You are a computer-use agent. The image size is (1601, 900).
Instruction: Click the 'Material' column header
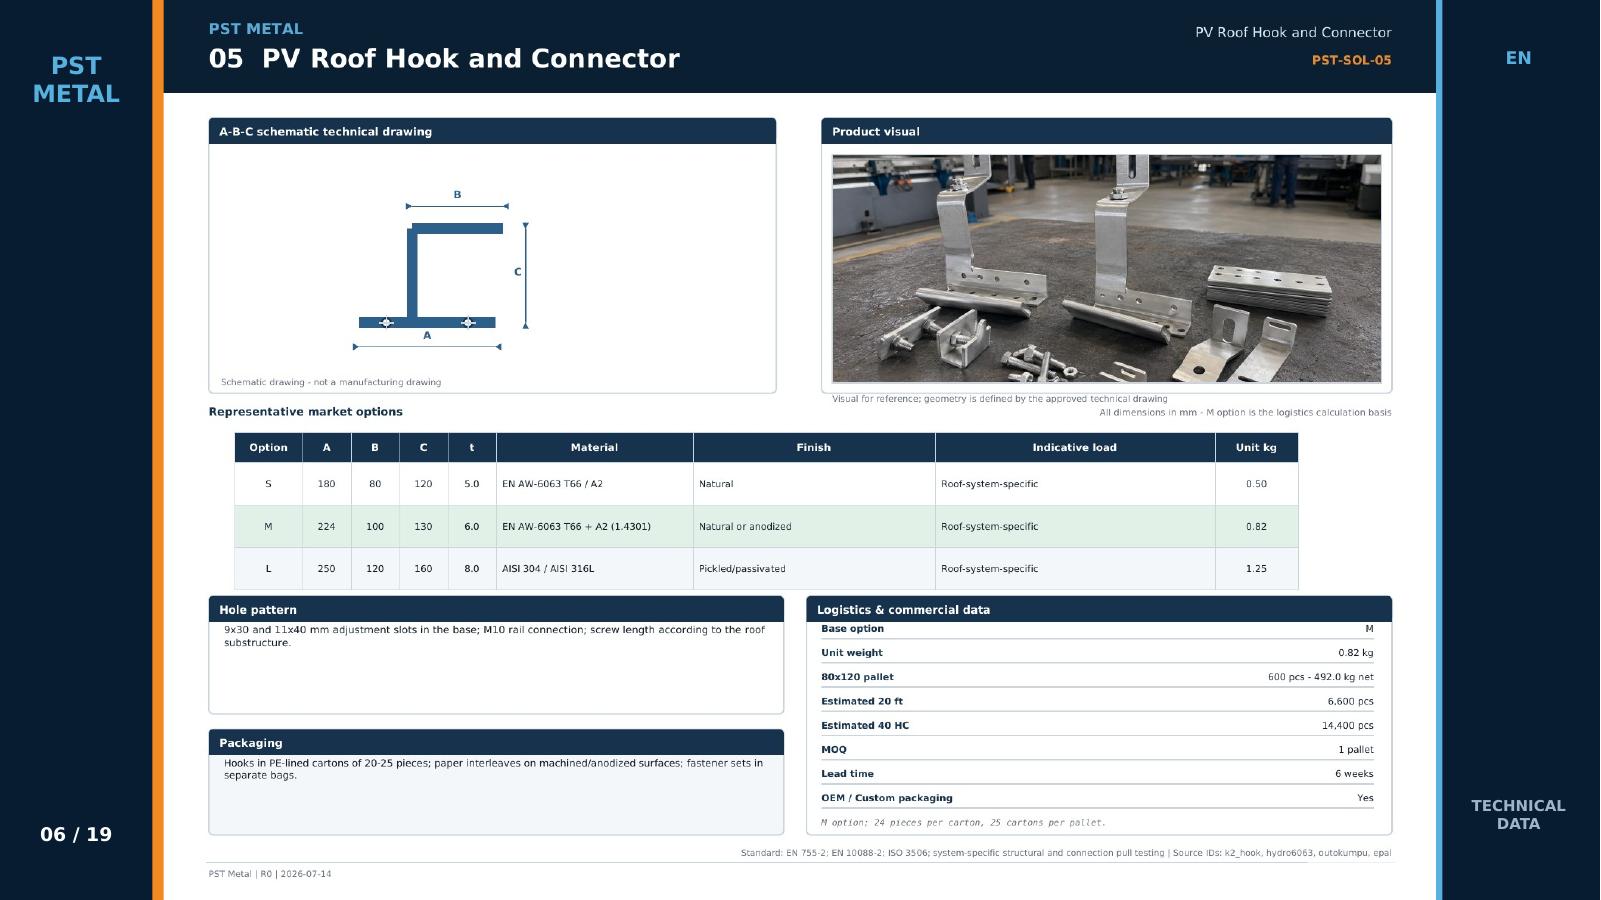[x=594, y=447]
